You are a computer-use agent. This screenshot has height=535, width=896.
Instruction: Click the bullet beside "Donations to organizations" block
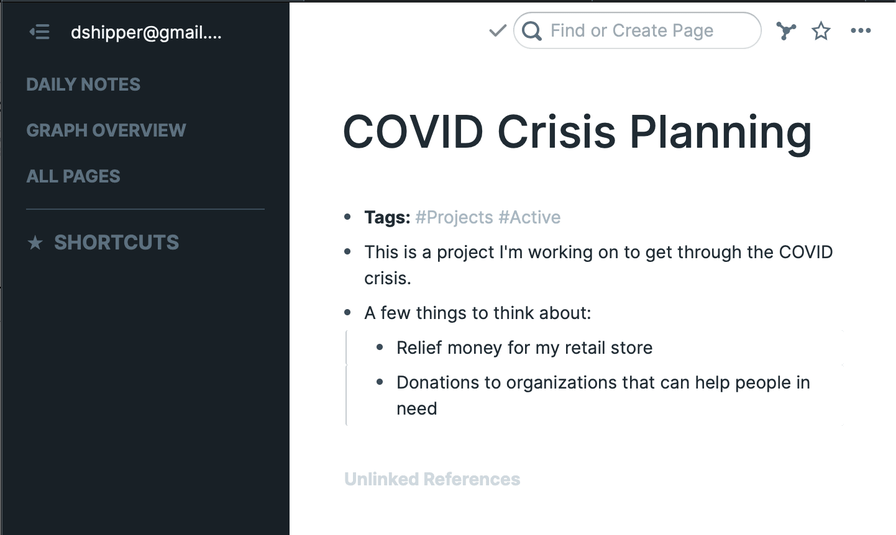click(380, 382)
